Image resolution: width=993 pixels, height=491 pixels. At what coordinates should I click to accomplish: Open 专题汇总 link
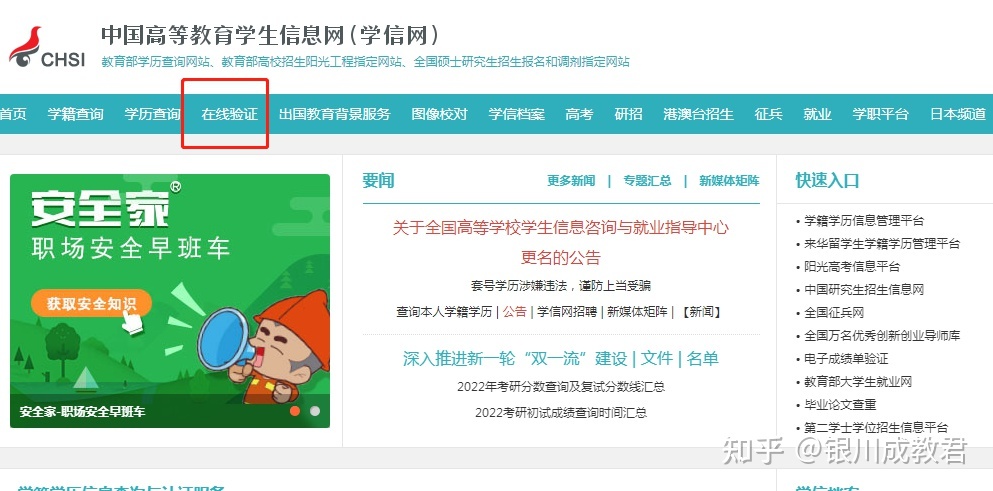pos(647,181)
